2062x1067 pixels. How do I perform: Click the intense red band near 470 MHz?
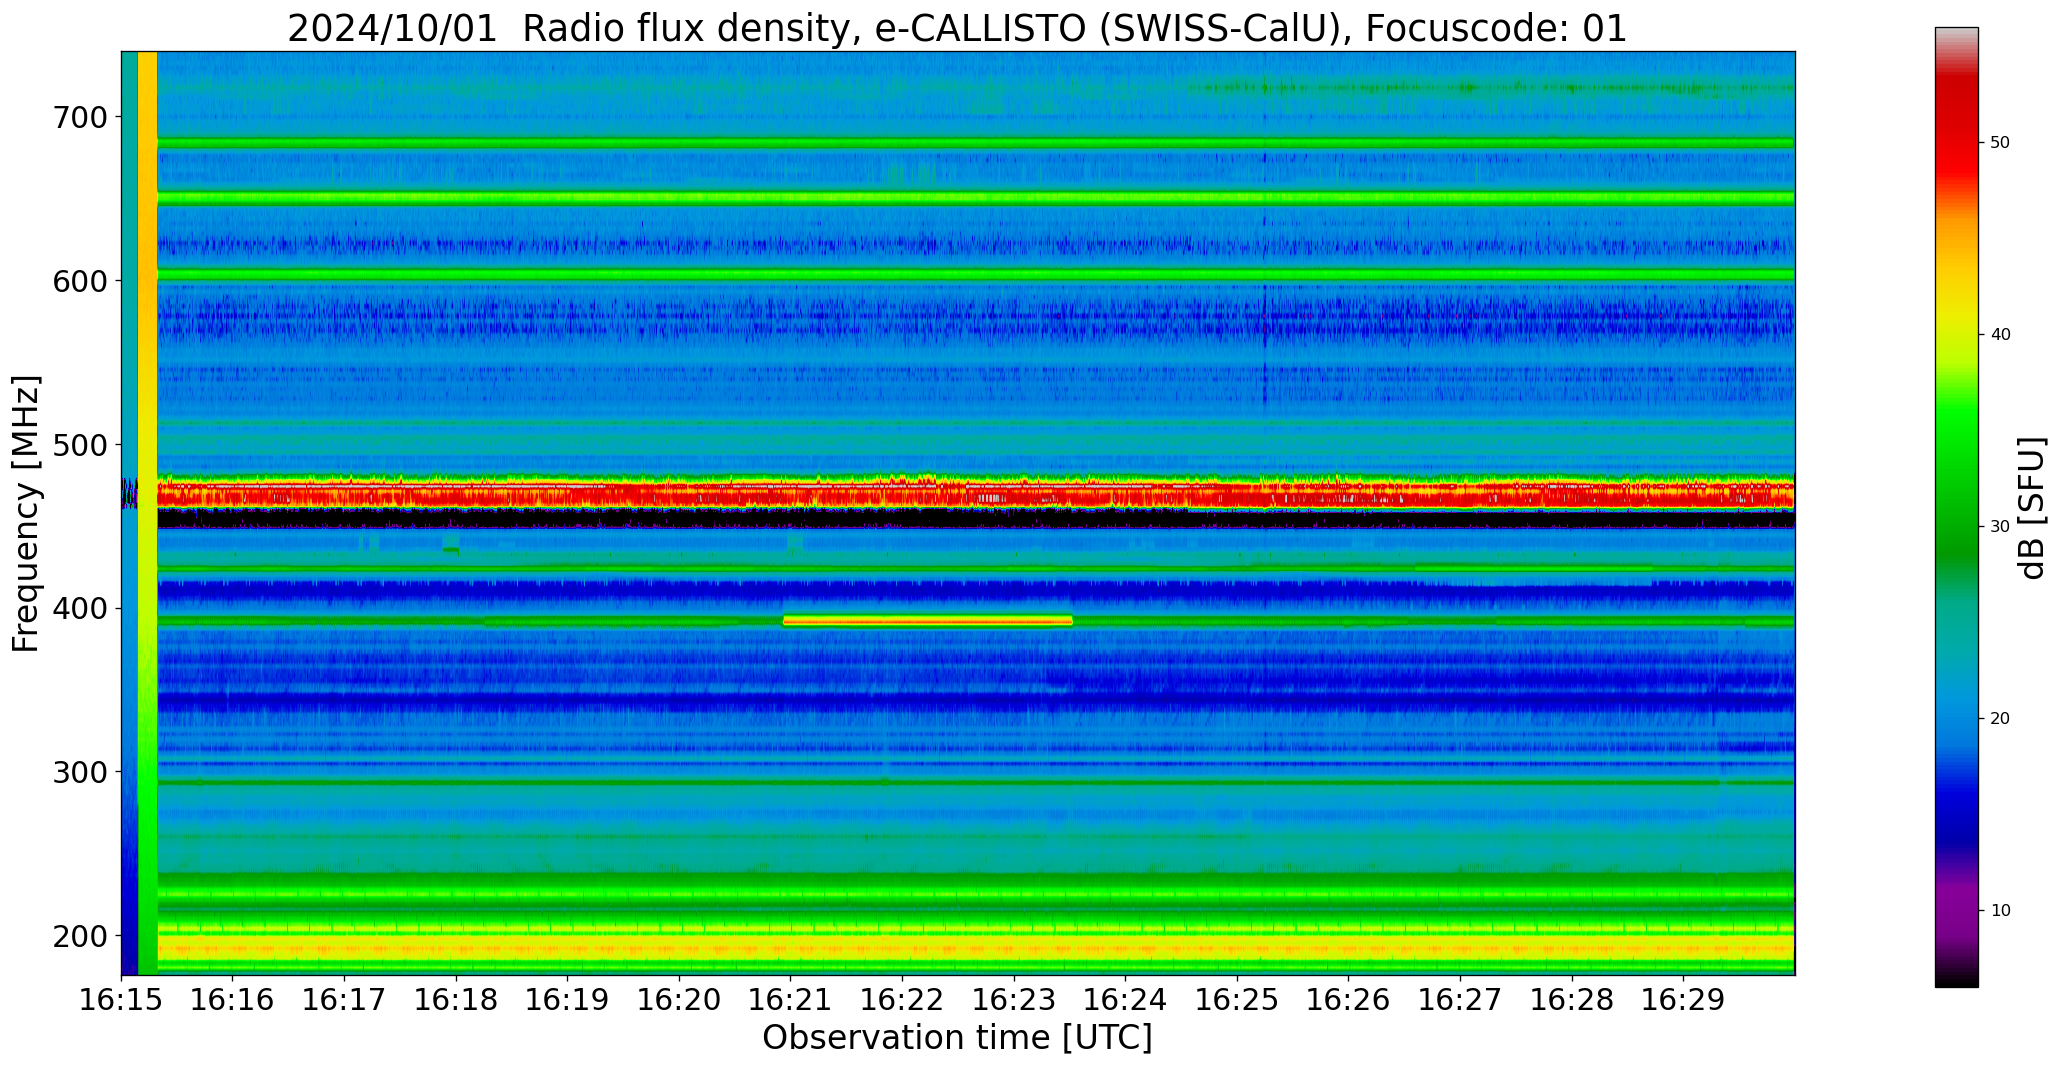[x=975, y=493]
